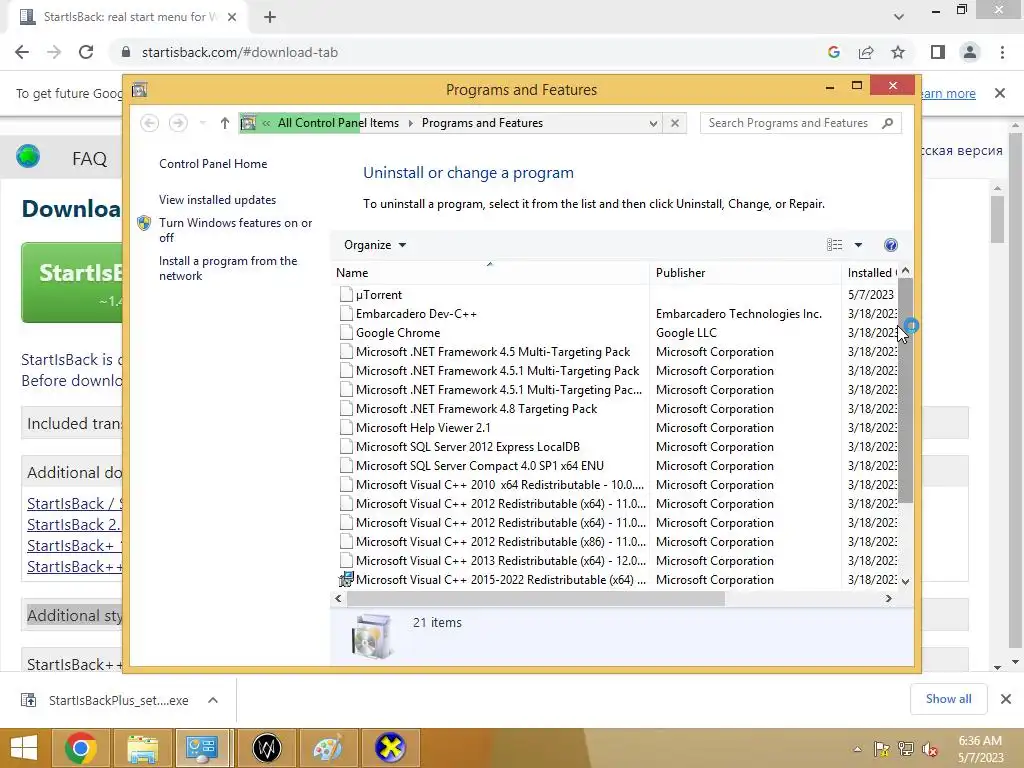
Task: Open the Windows Start button
Action: tap(24, 748)
